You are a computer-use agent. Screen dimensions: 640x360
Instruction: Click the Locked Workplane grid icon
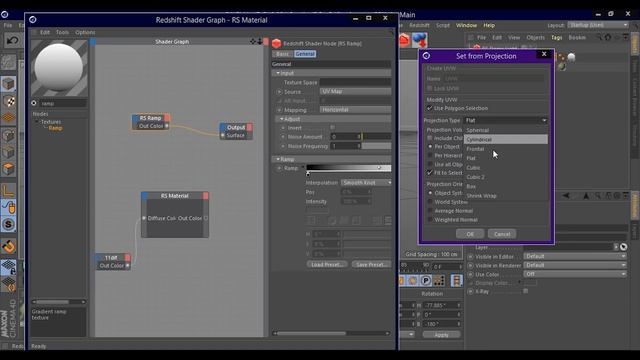point(8,267)
